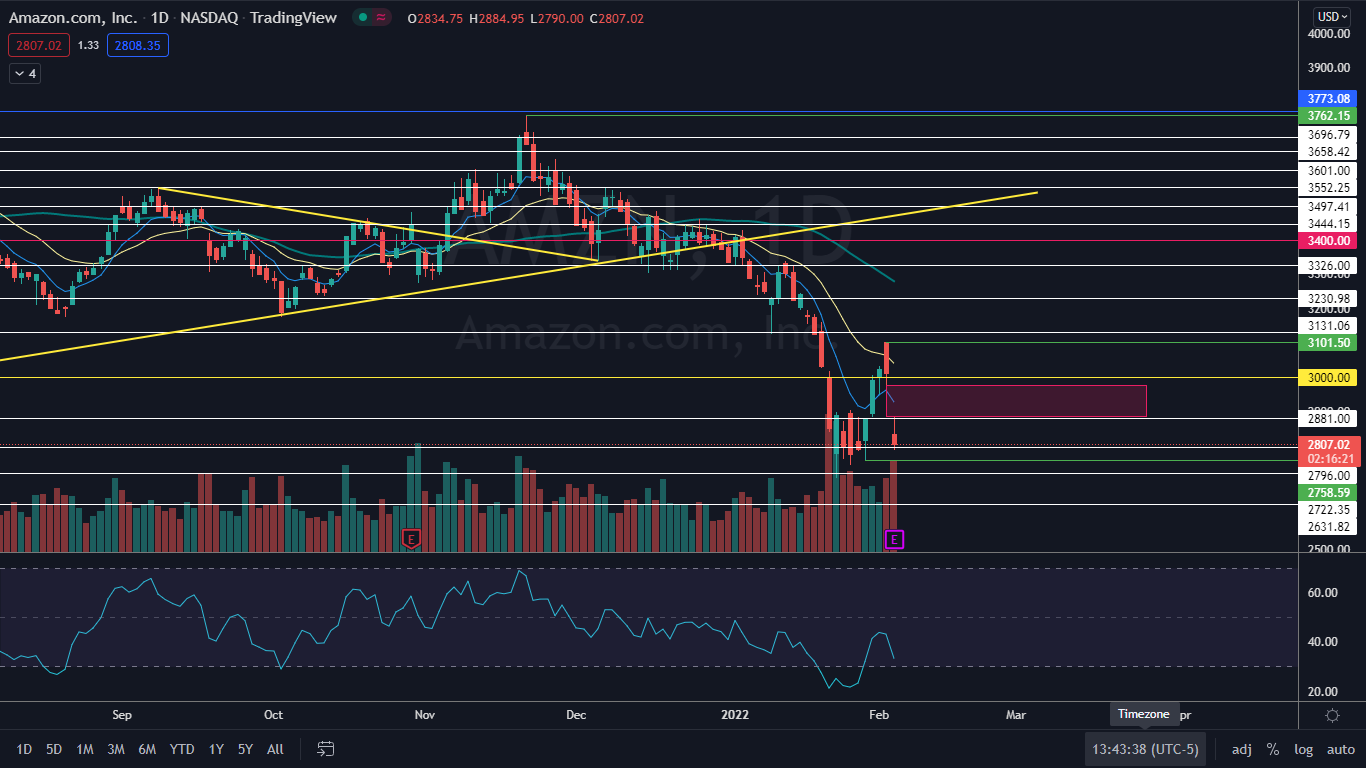This screenshot has width=1366, height=768.
Task: Select the 5D time range
Action: 54,749
